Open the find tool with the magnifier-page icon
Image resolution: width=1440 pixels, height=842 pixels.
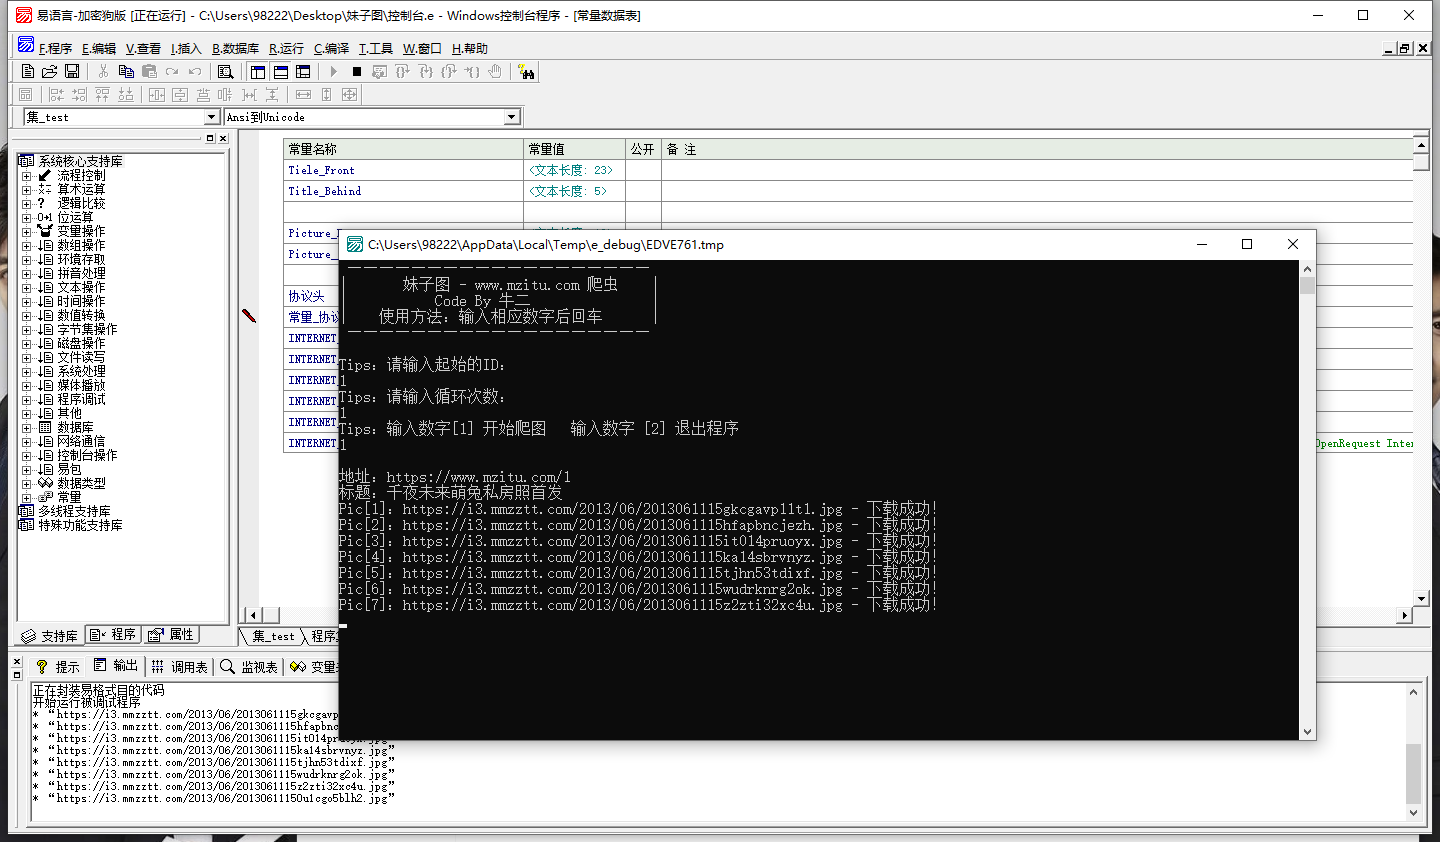225,72
